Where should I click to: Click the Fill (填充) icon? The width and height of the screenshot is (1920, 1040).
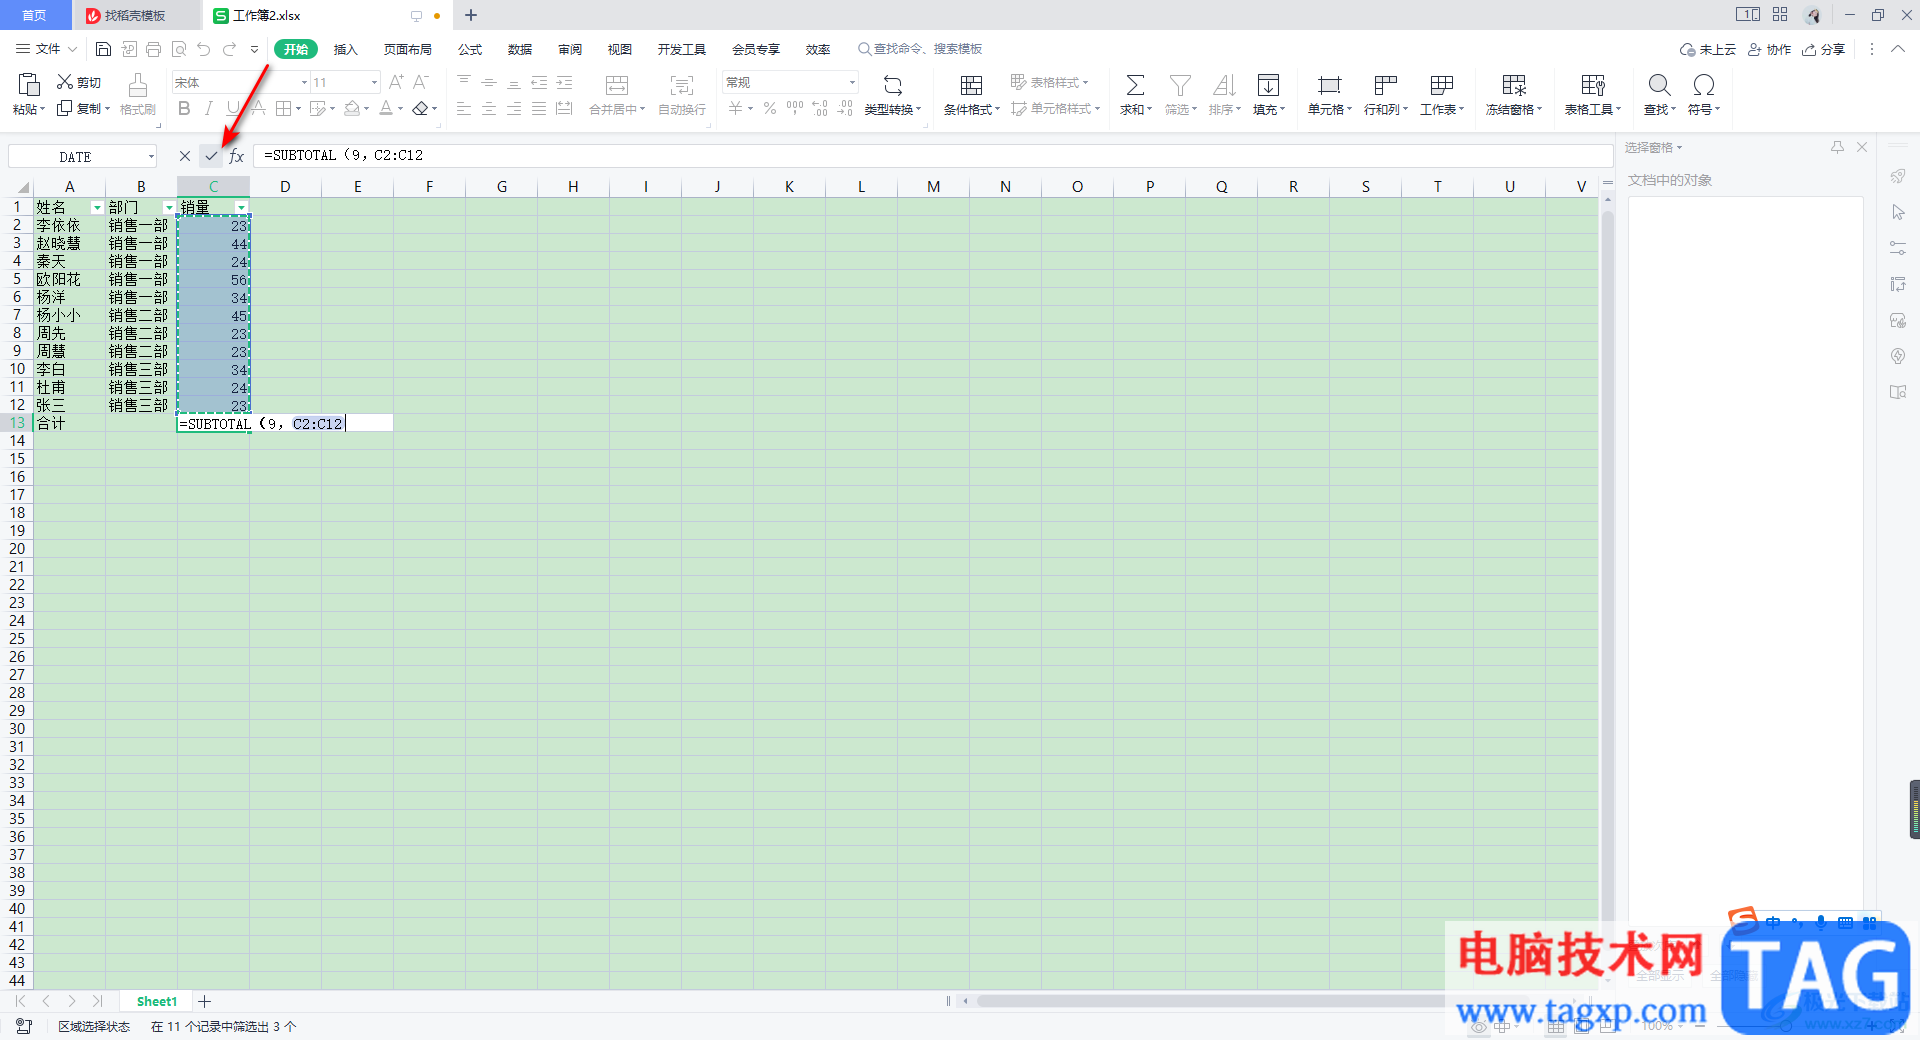click(1268, 85)
